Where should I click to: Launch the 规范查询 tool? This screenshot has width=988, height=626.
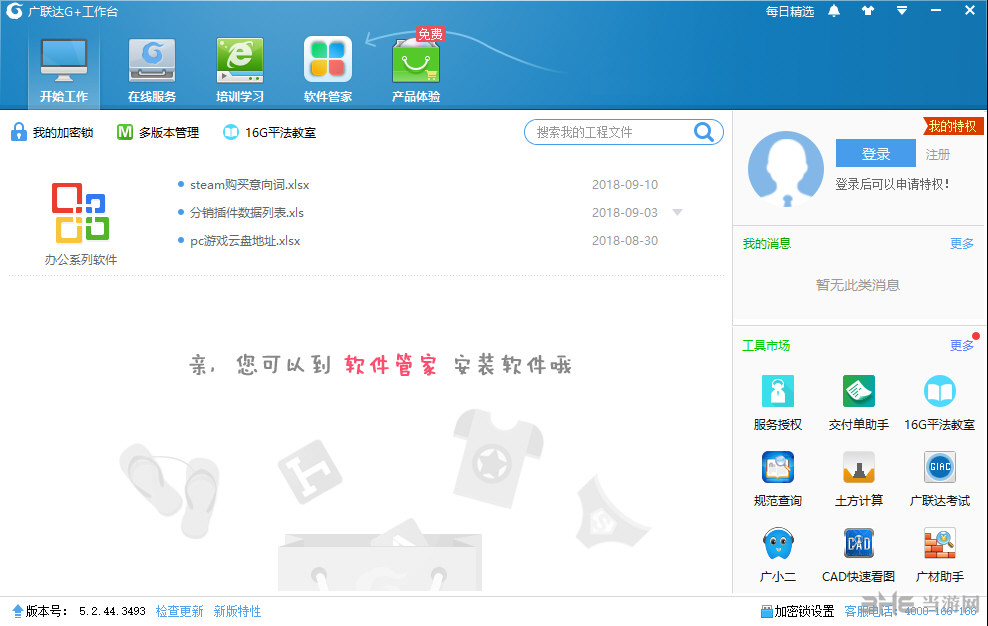[x=778, y=479]
